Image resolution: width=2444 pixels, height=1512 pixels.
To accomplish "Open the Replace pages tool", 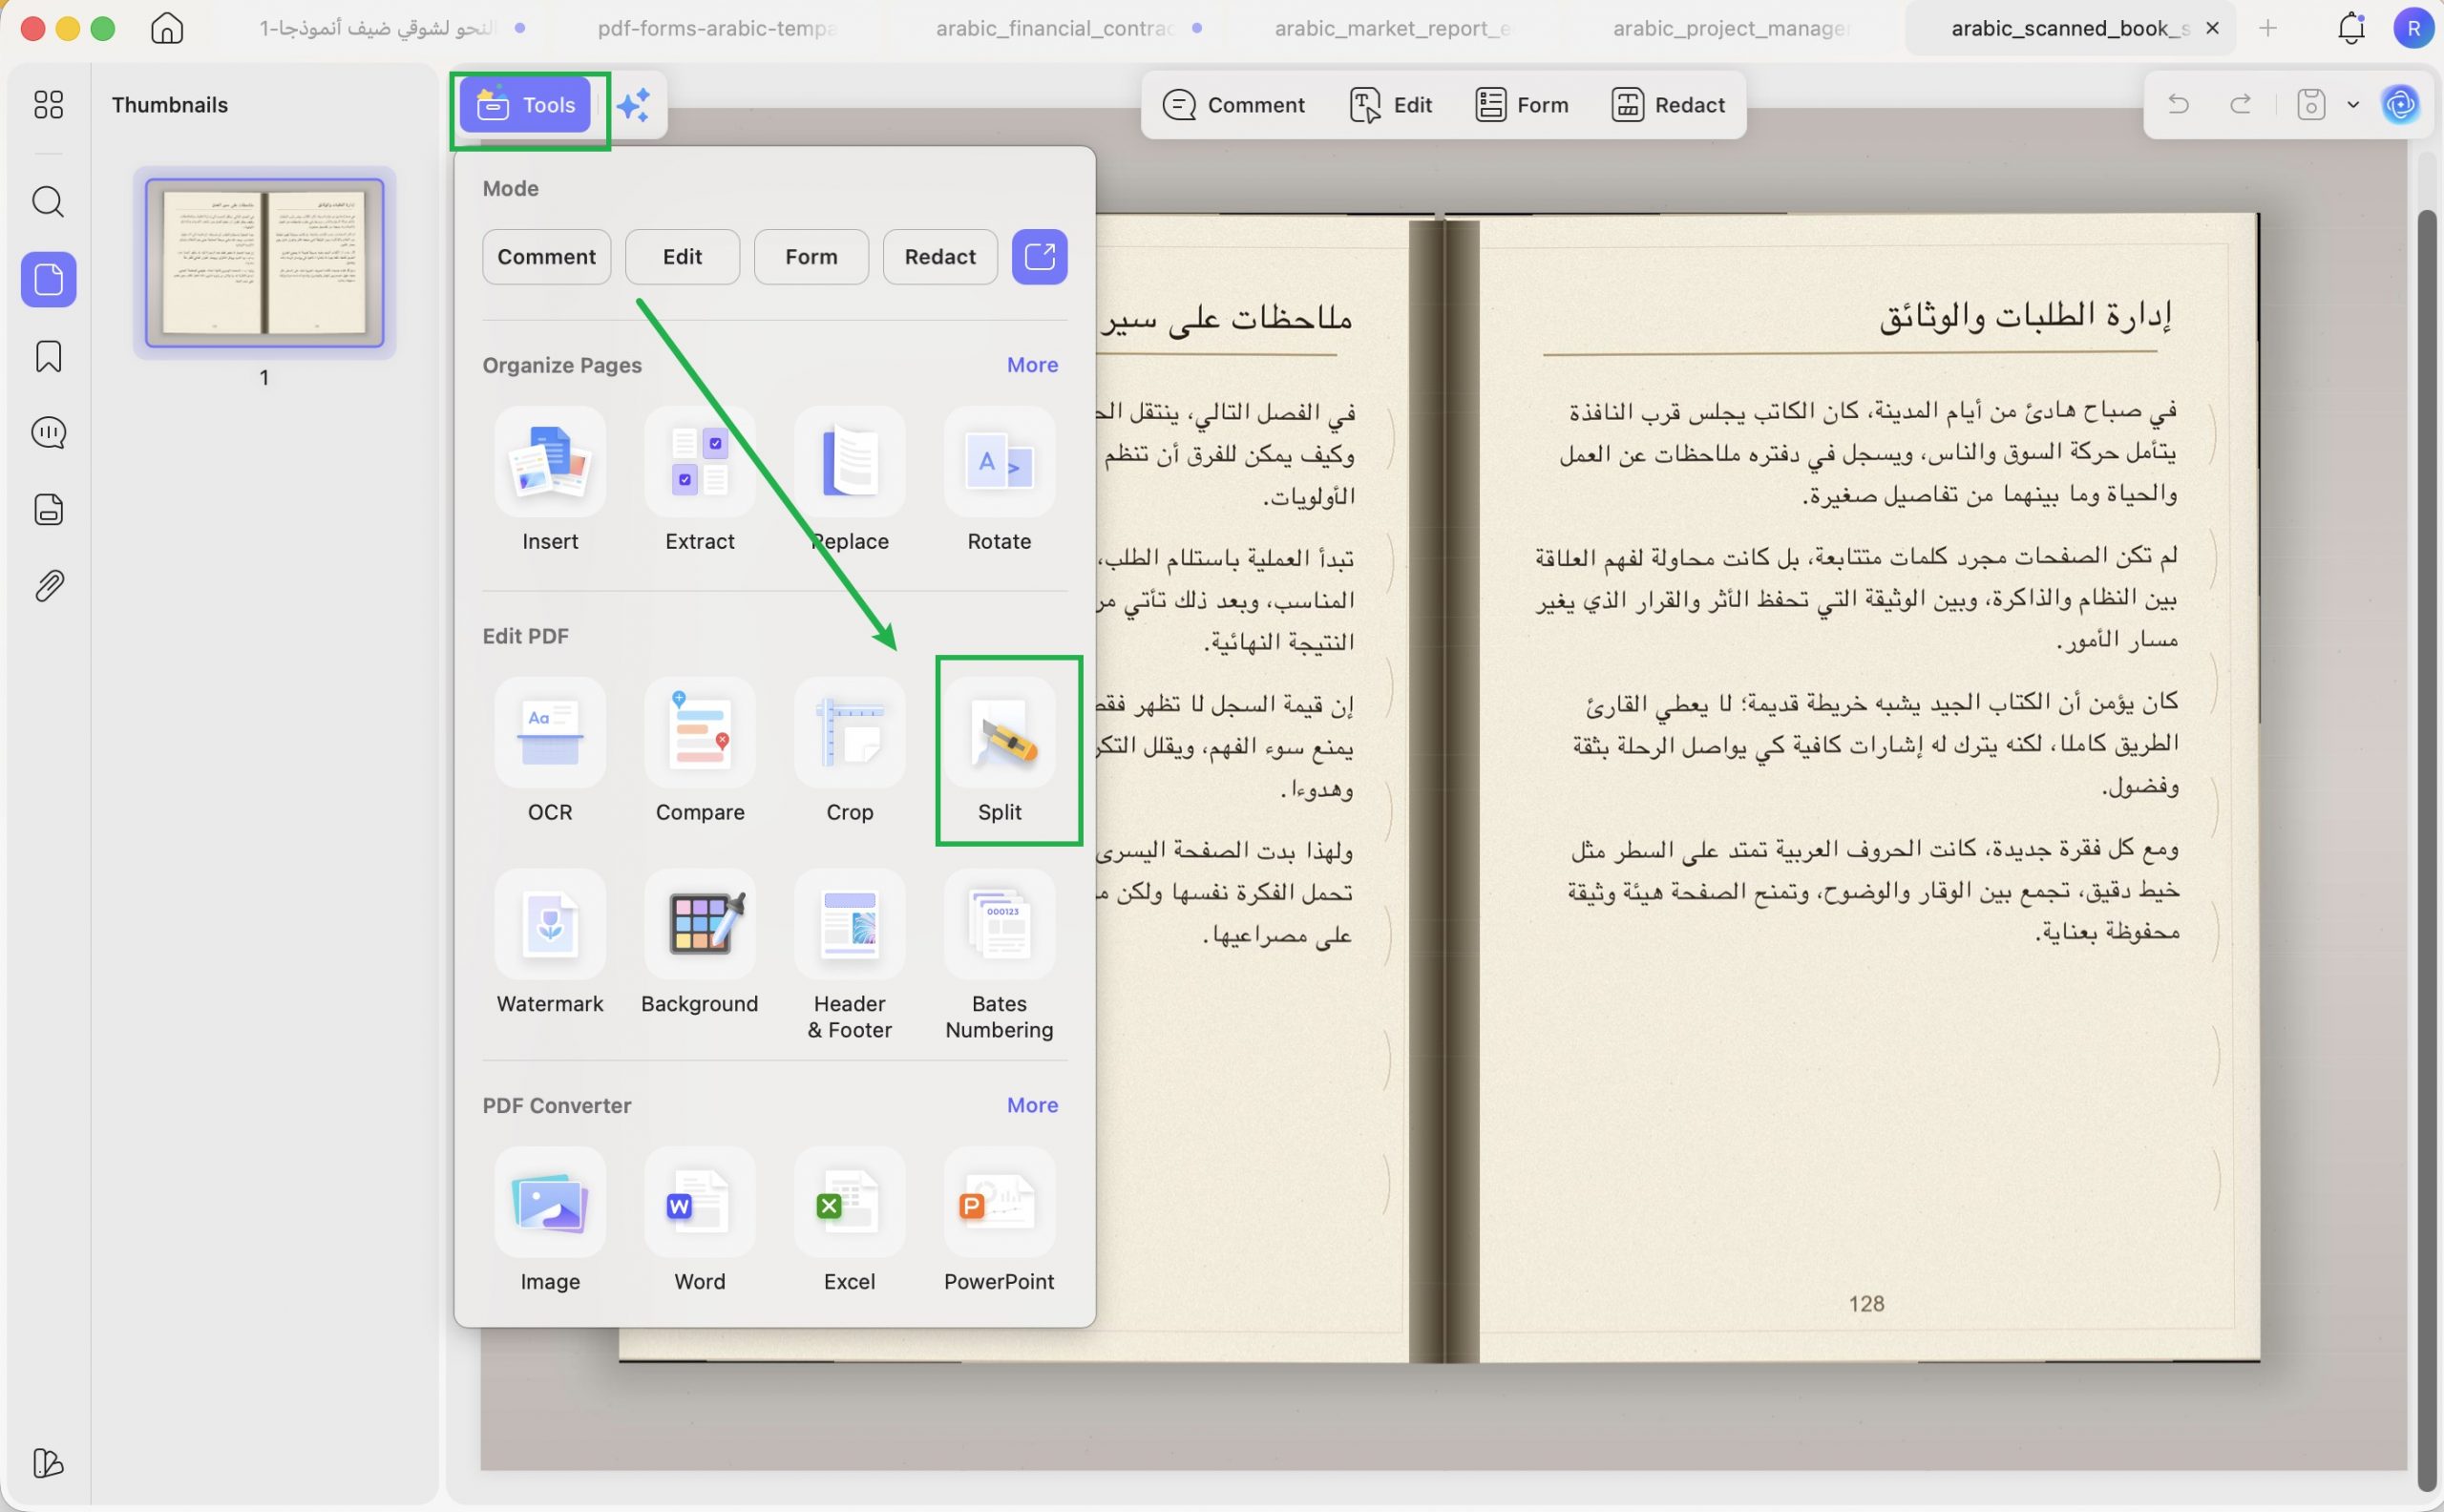I will pos(849,480).
